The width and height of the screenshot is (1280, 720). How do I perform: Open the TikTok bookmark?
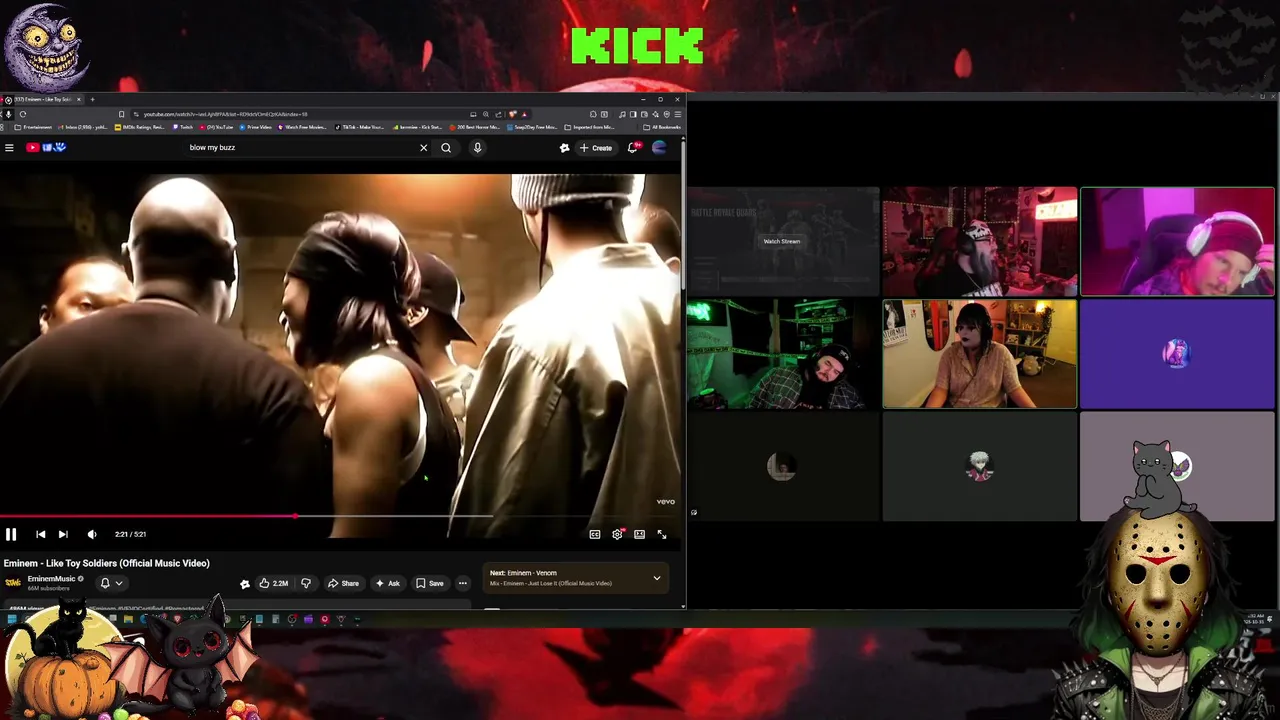361,127
